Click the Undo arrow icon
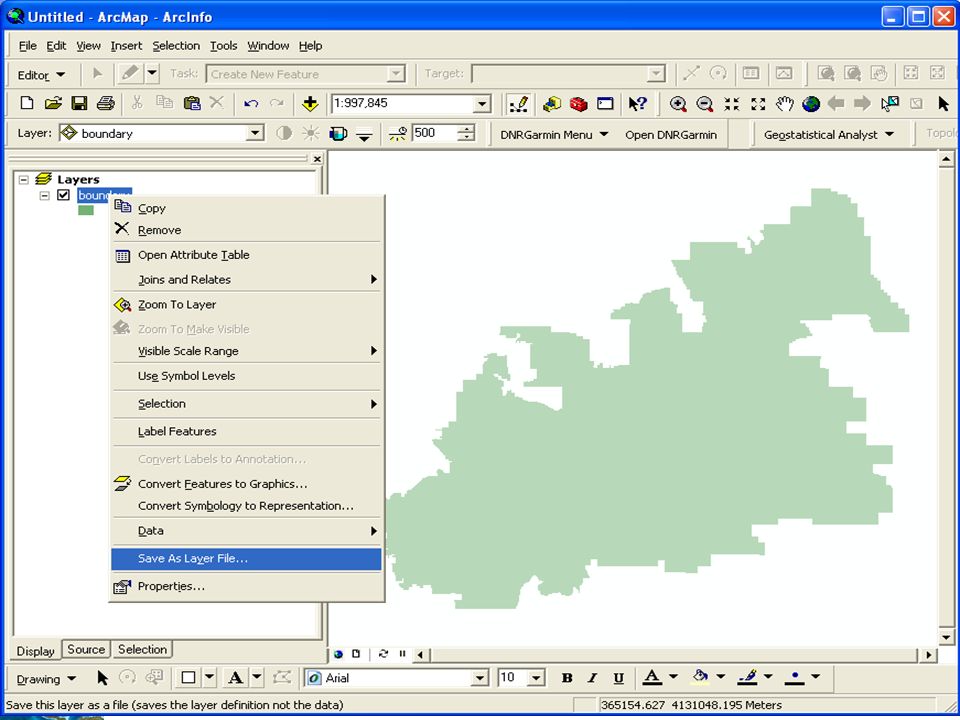Viewport: 960px width, 720px height. pos(250,103)
